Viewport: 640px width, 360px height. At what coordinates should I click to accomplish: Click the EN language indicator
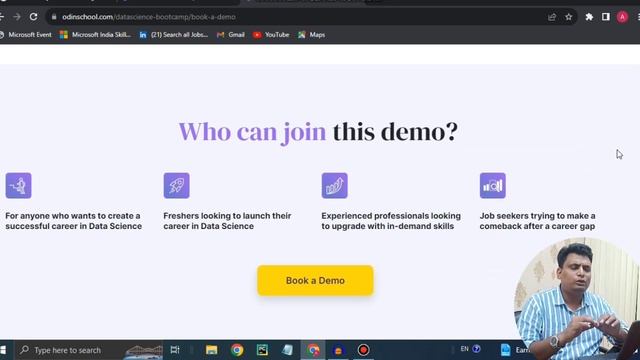pyautogui.click(x=464, y=349)
